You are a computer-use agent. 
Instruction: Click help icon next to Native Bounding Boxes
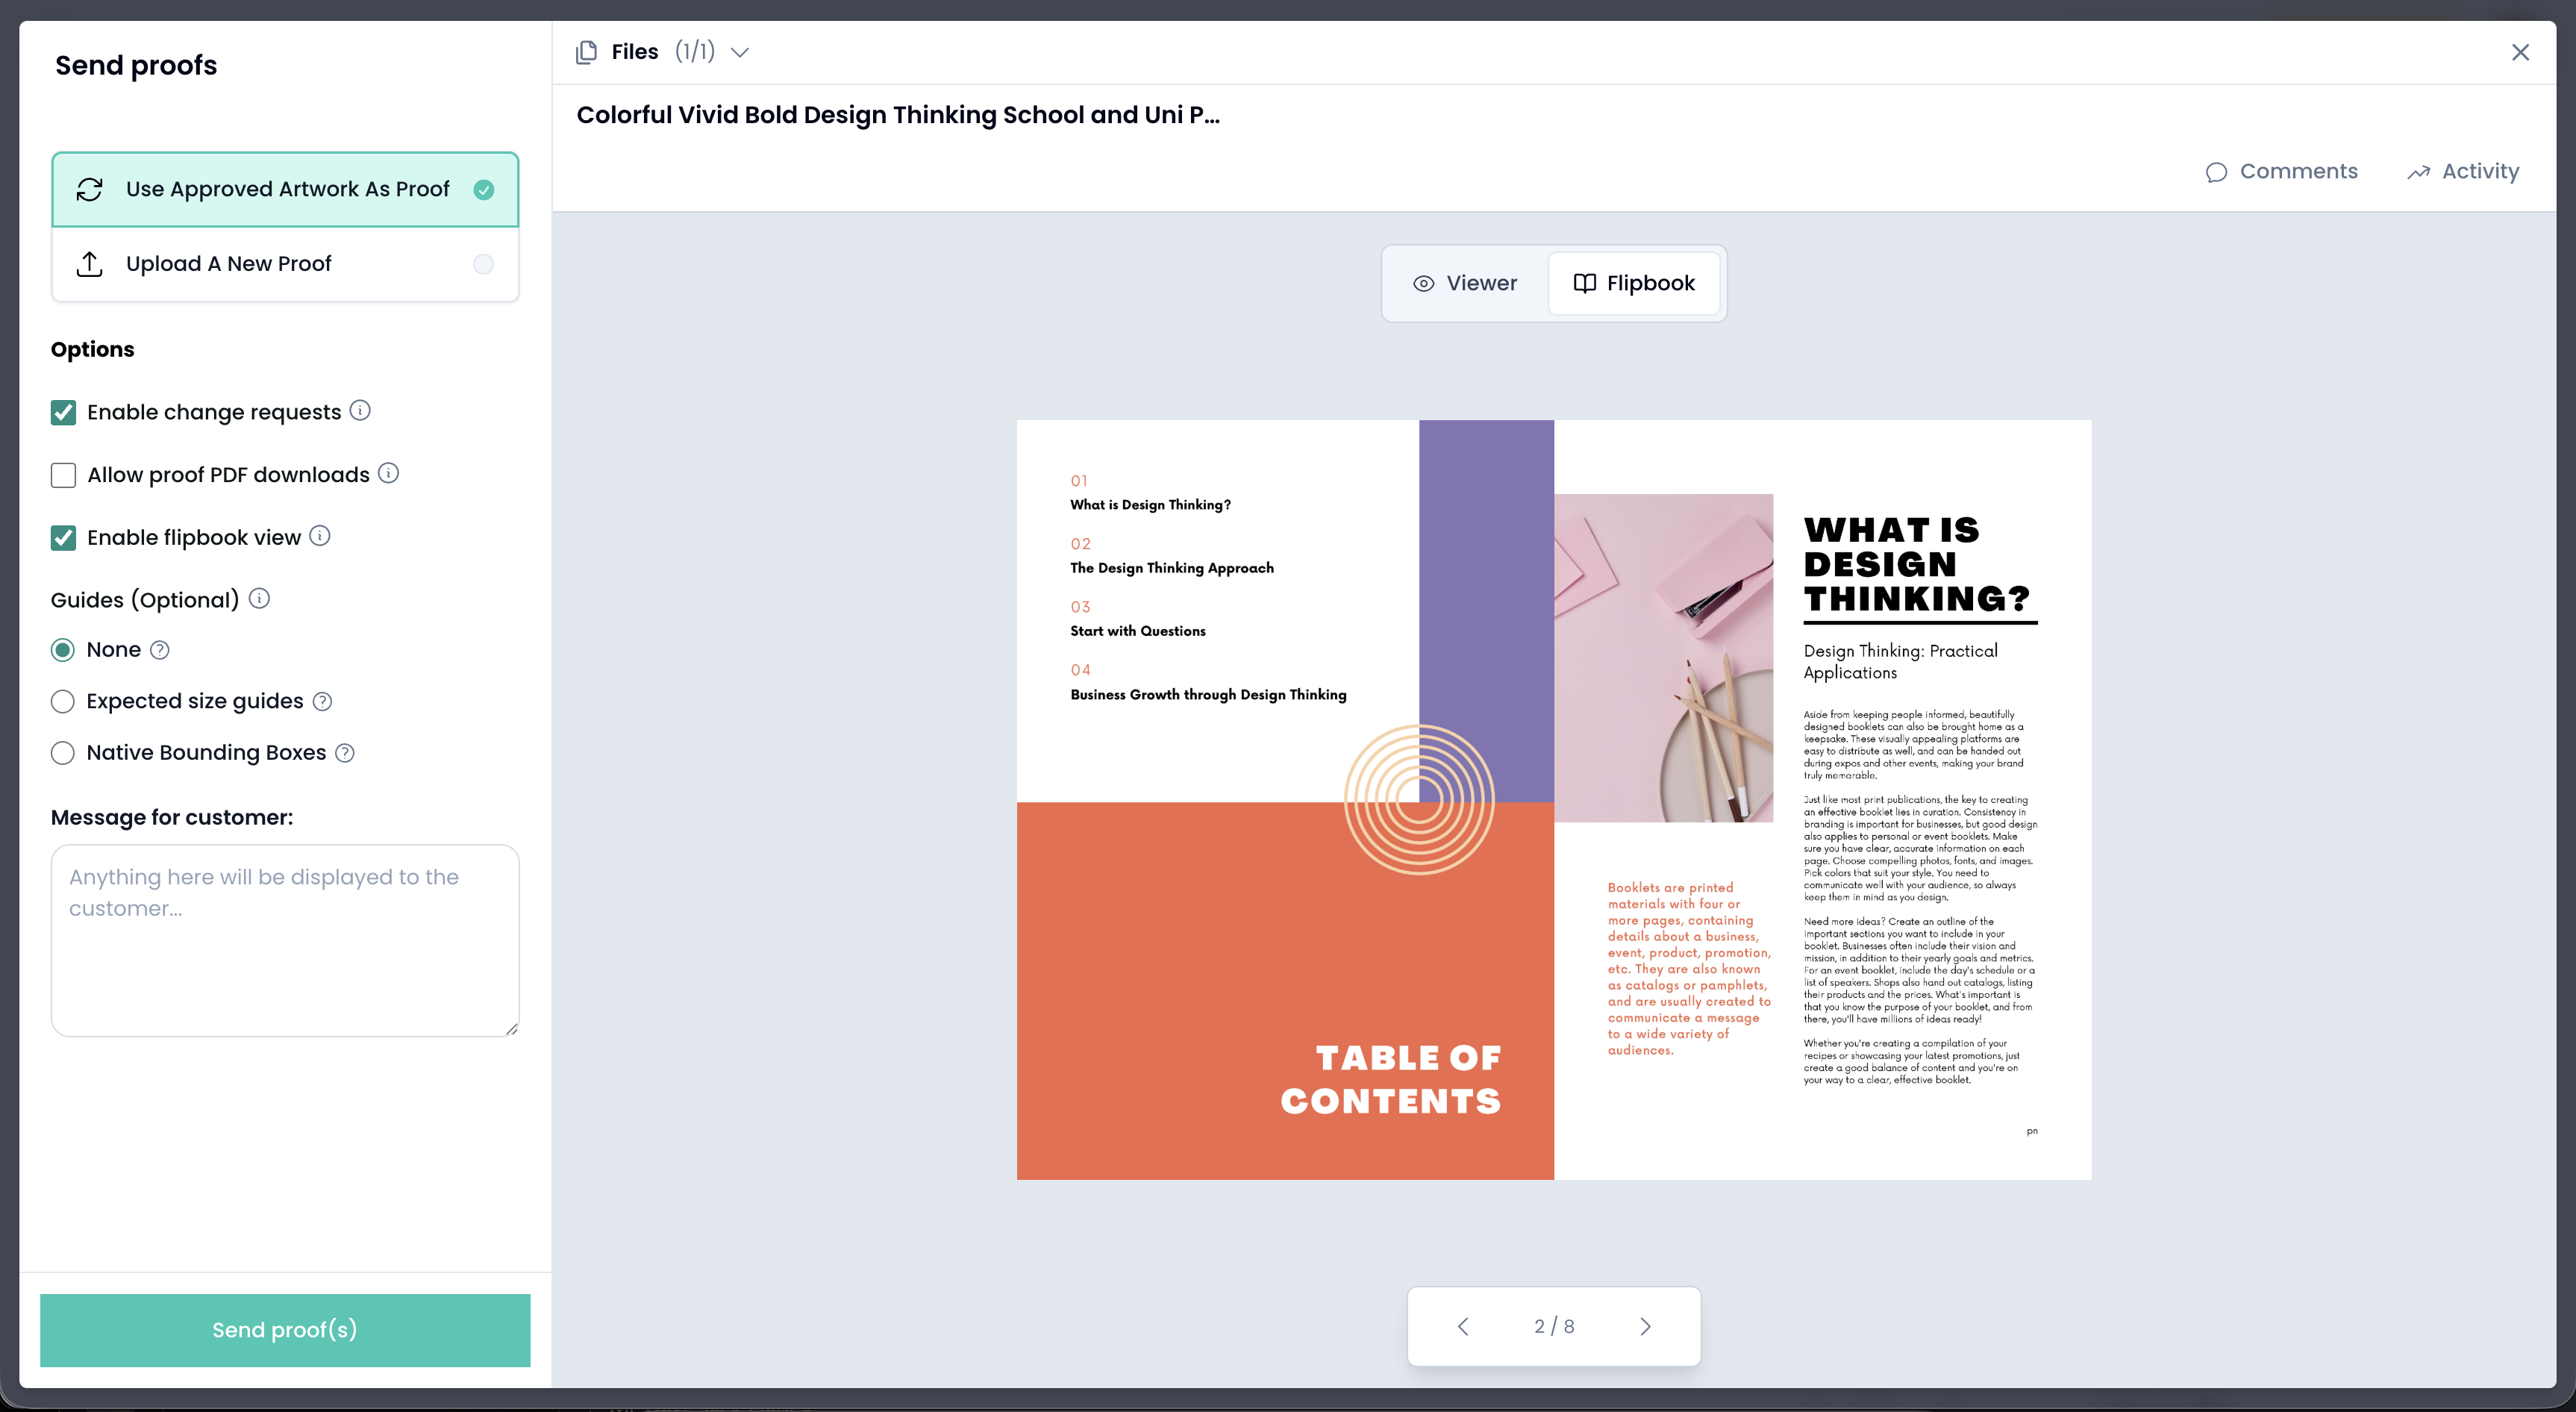pyautogui.click(x=345, y=752)
